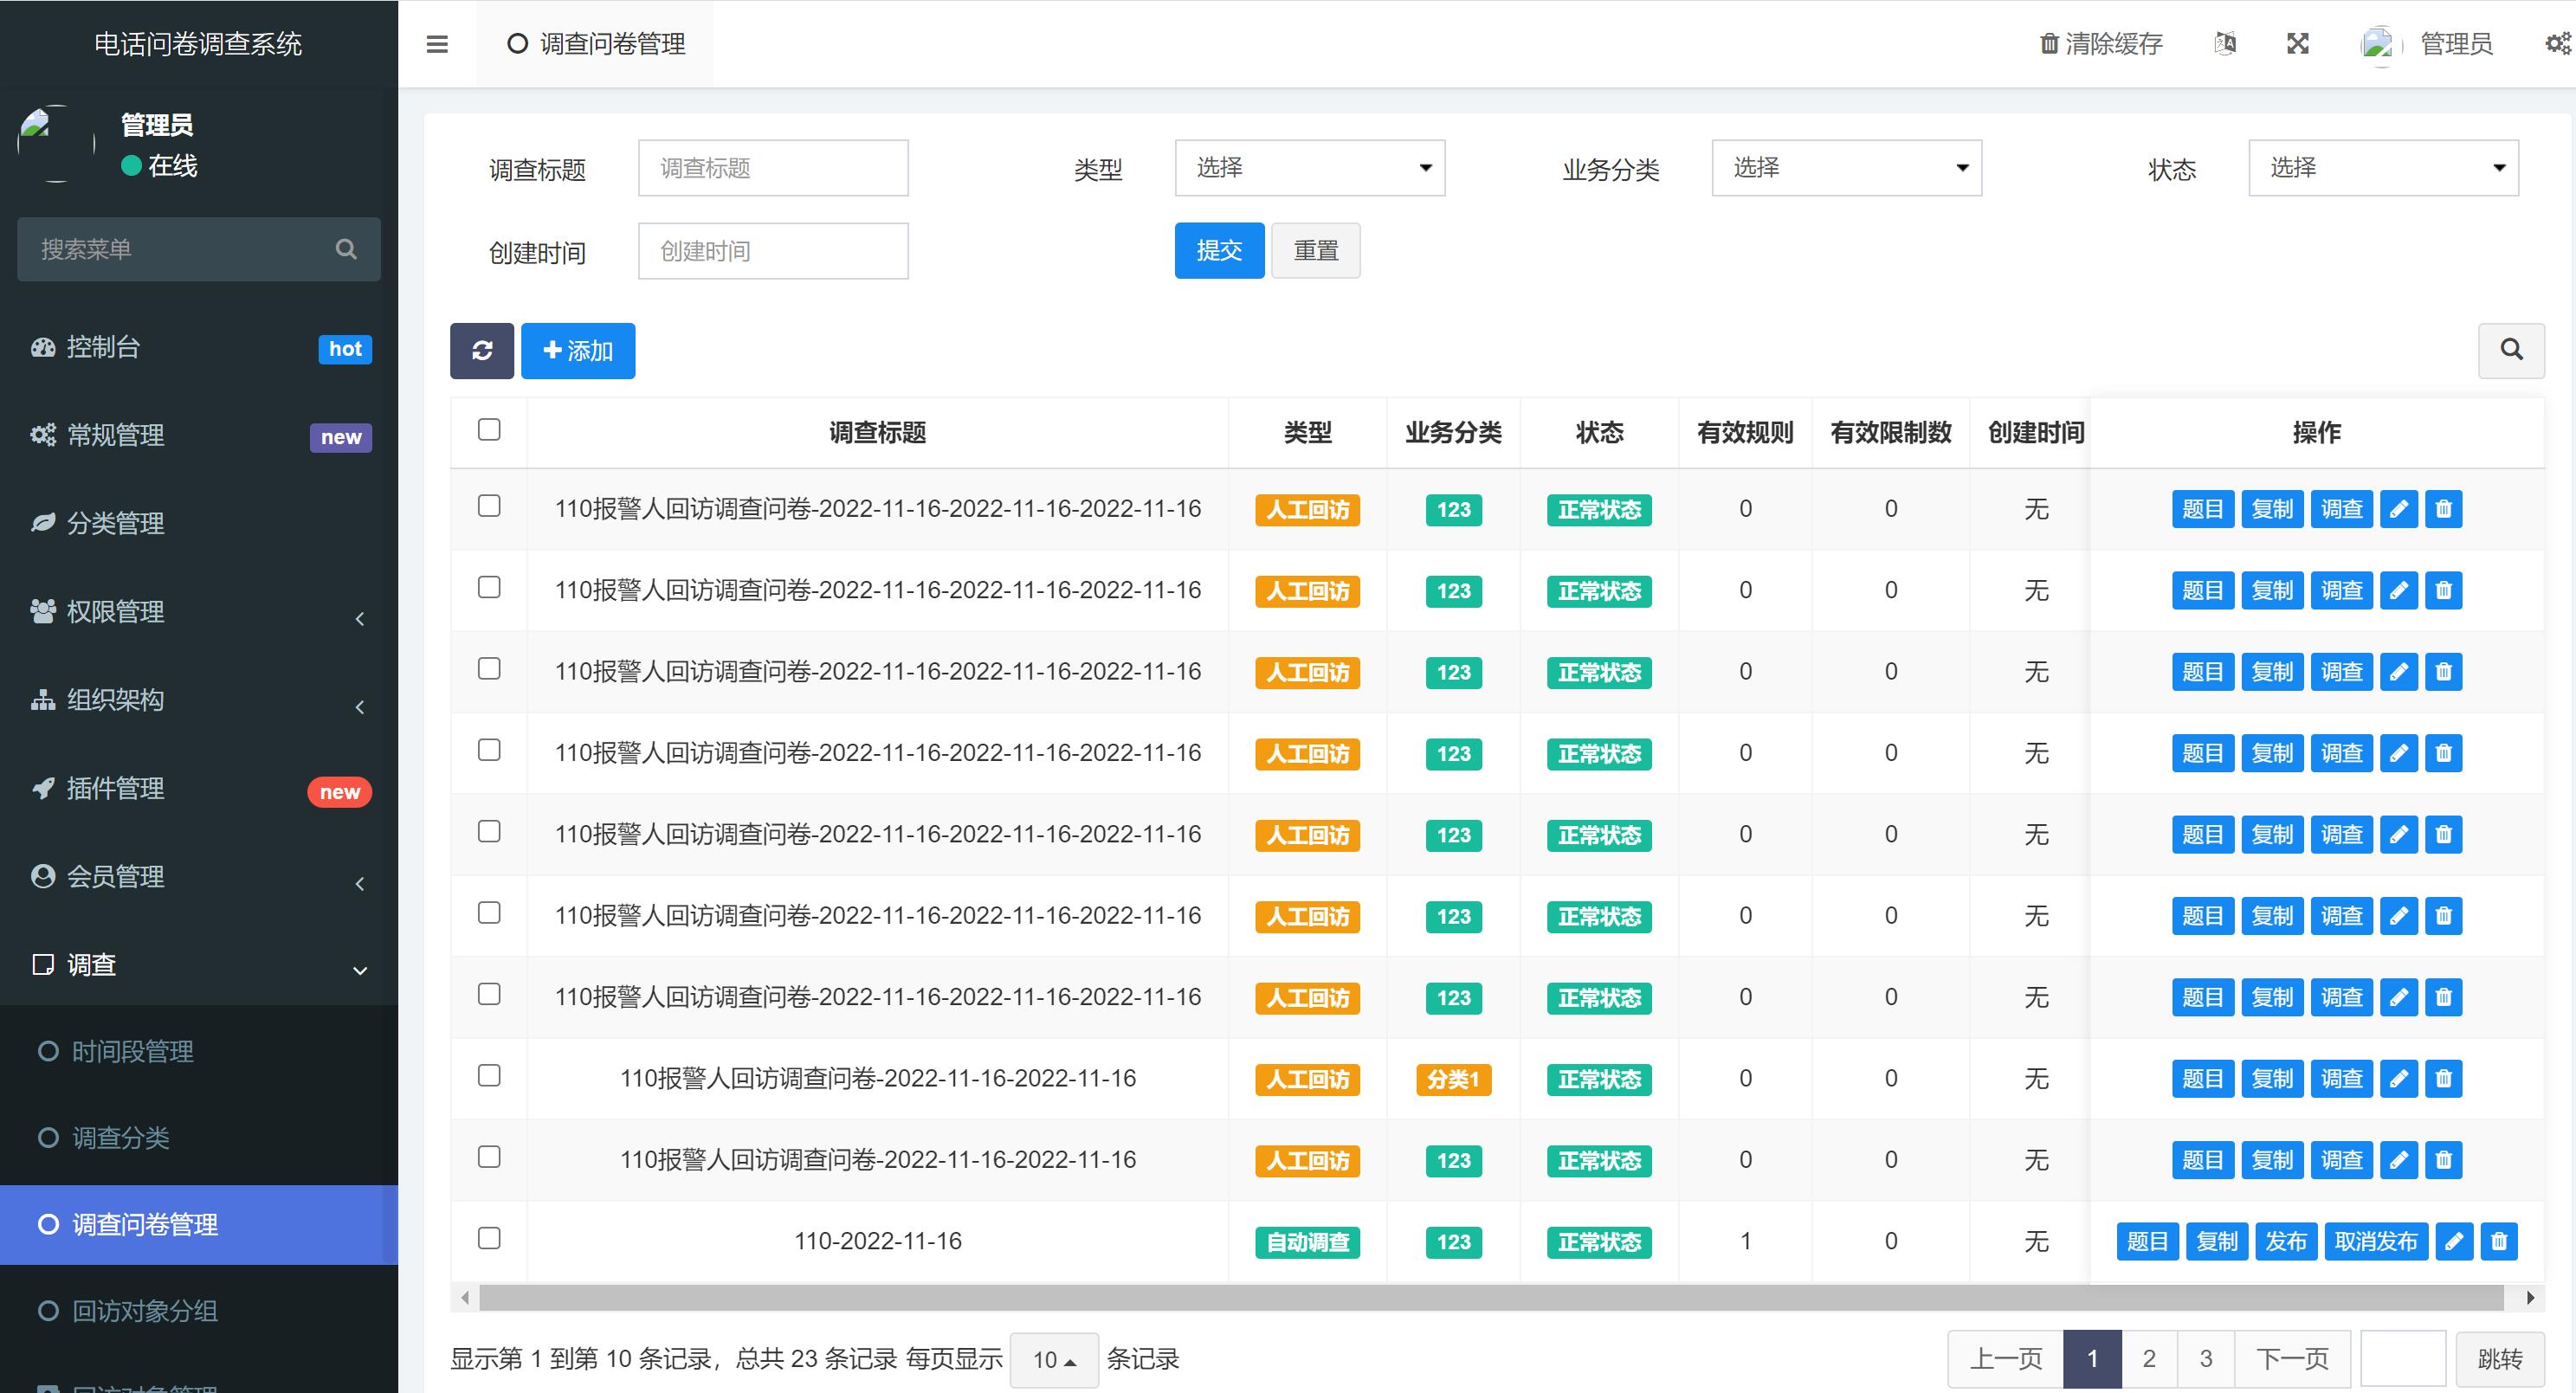Click pencil icon in fifth survey row

pyautogui.click(x=2398, y=835)
